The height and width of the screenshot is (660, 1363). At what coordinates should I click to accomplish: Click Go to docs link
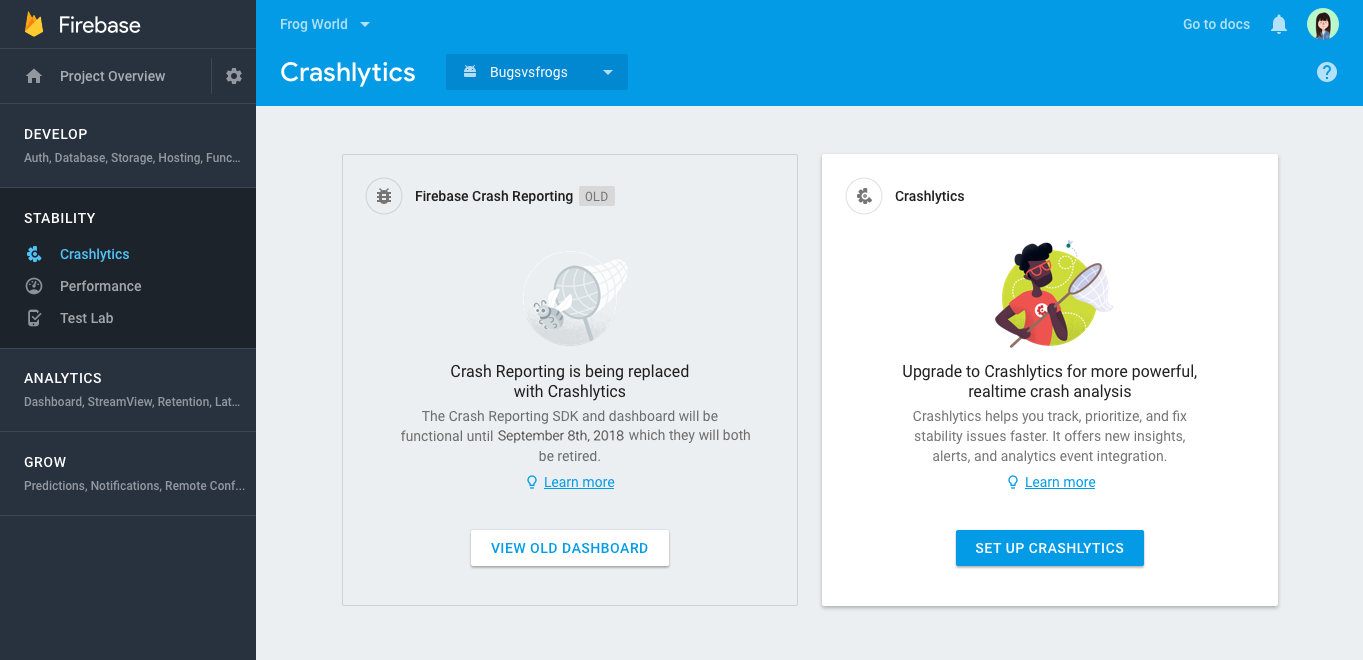1216,24
